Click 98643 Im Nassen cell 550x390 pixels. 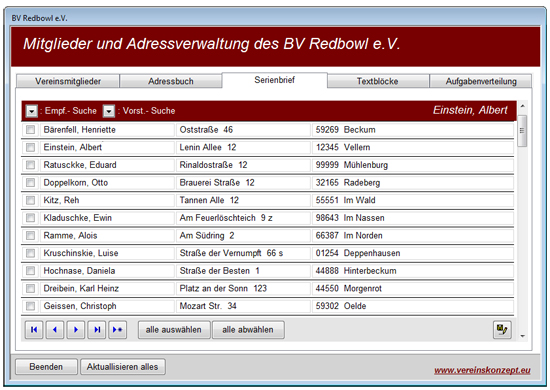tap(413, 218)
